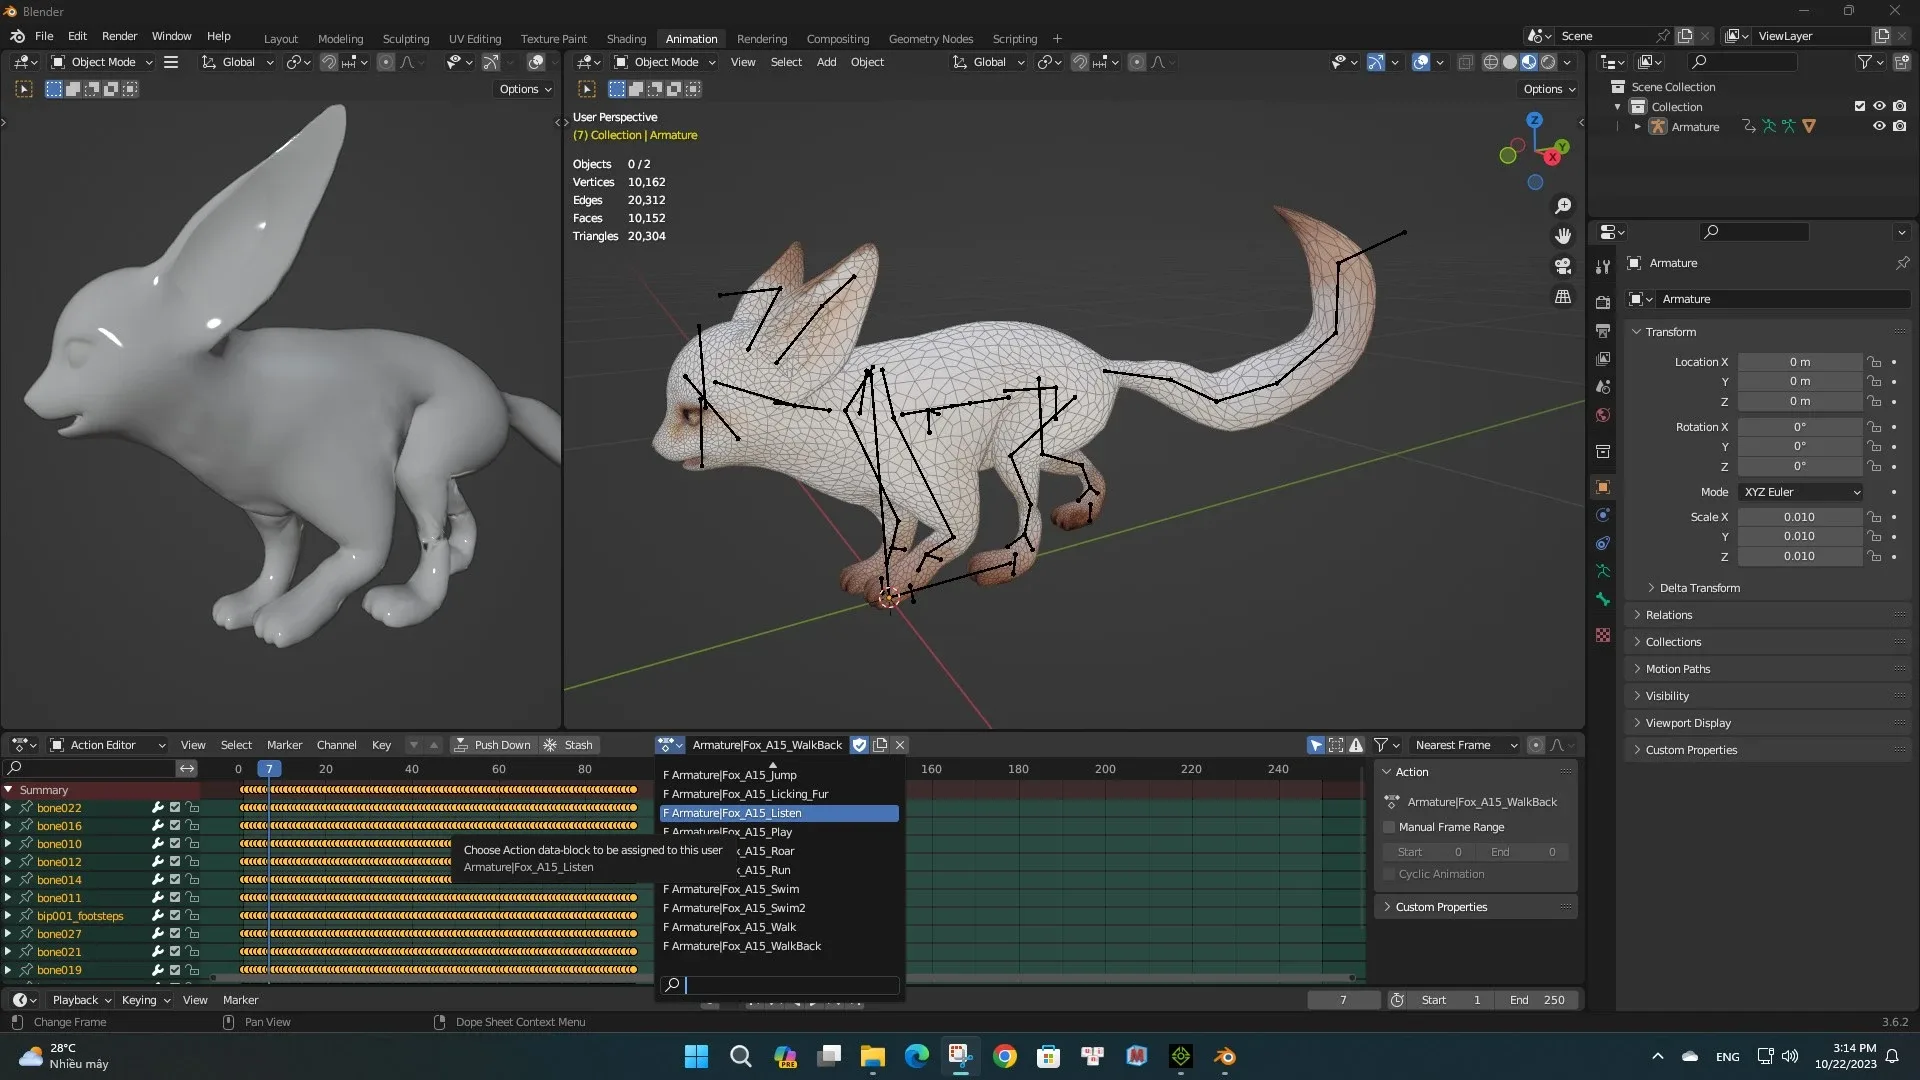The image size is (1920, 1080).
Task: Unlink the action with X icon
Action: [900, 745]
